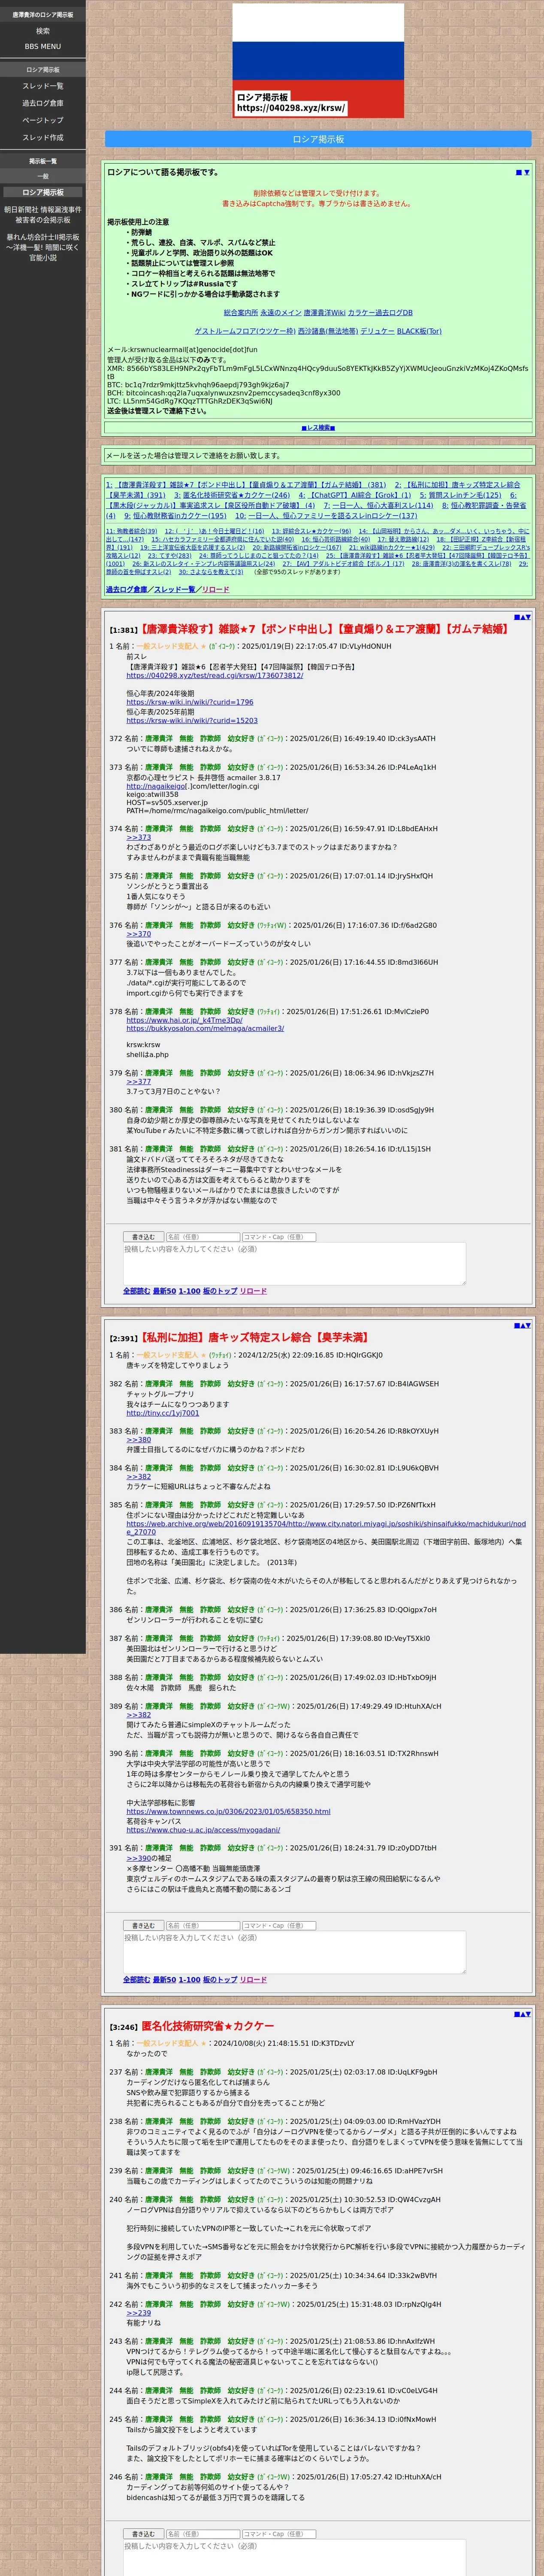Viewport: 544px width, 2576px height.
Task: Open krsw-wiki link ending curid=1796
Action: pyautogui.click(x=189, y=702)
